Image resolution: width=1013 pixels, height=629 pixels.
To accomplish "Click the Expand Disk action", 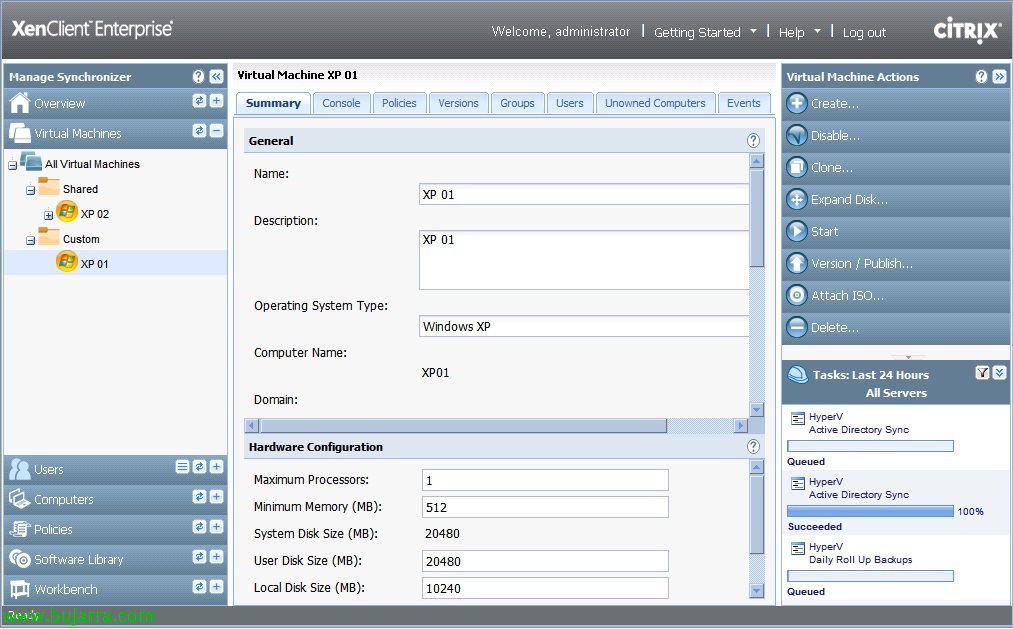I will coord(896,200).
